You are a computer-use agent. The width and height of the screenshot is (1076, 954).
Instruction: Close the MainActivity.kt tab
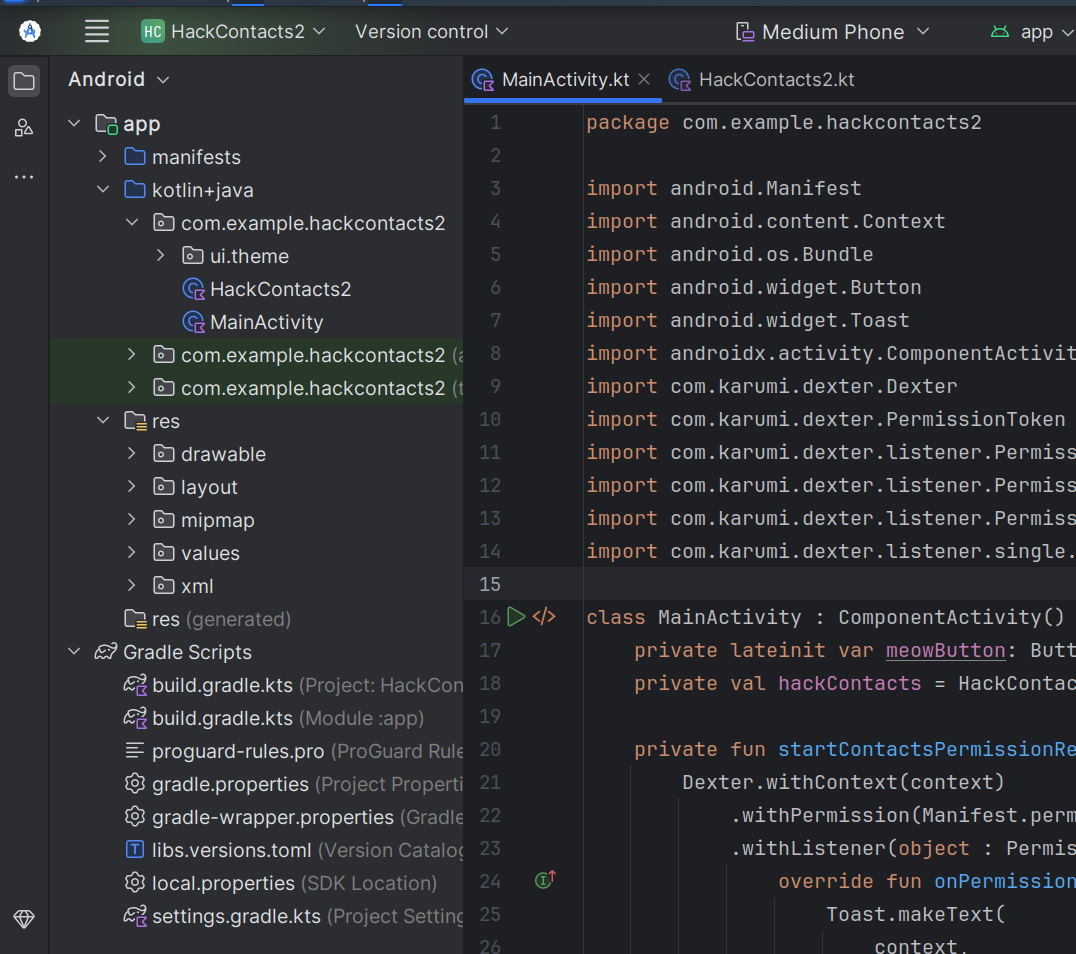click(x=644, y=80)
